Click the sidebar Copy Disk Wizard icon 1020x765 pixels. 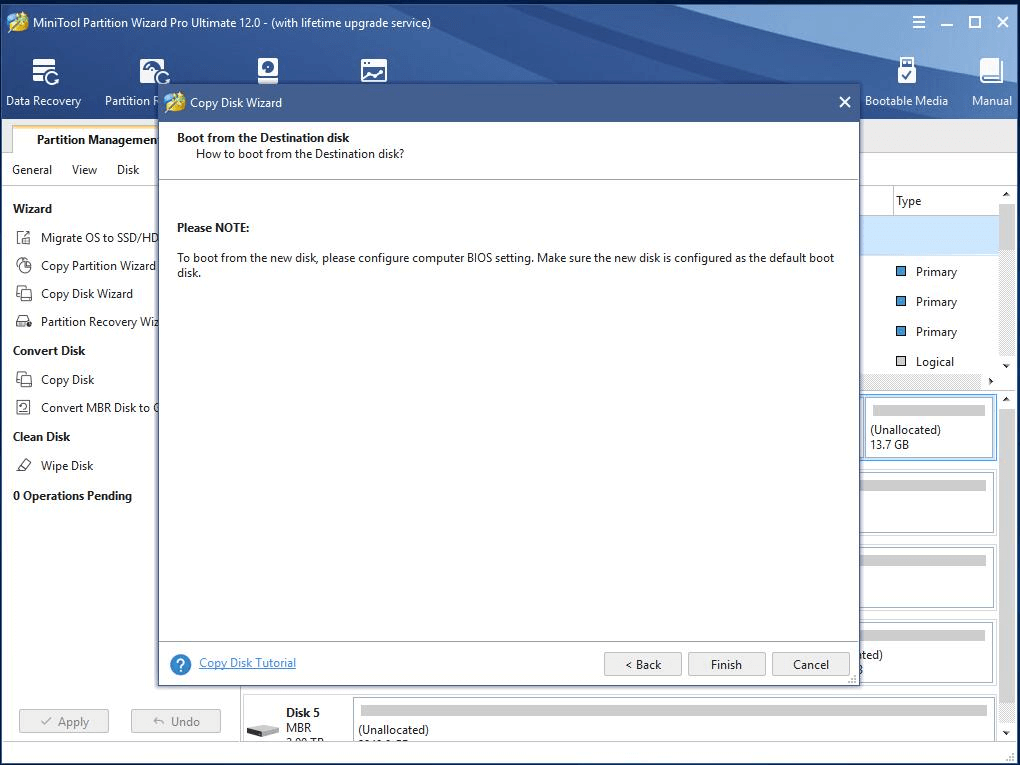23,293
